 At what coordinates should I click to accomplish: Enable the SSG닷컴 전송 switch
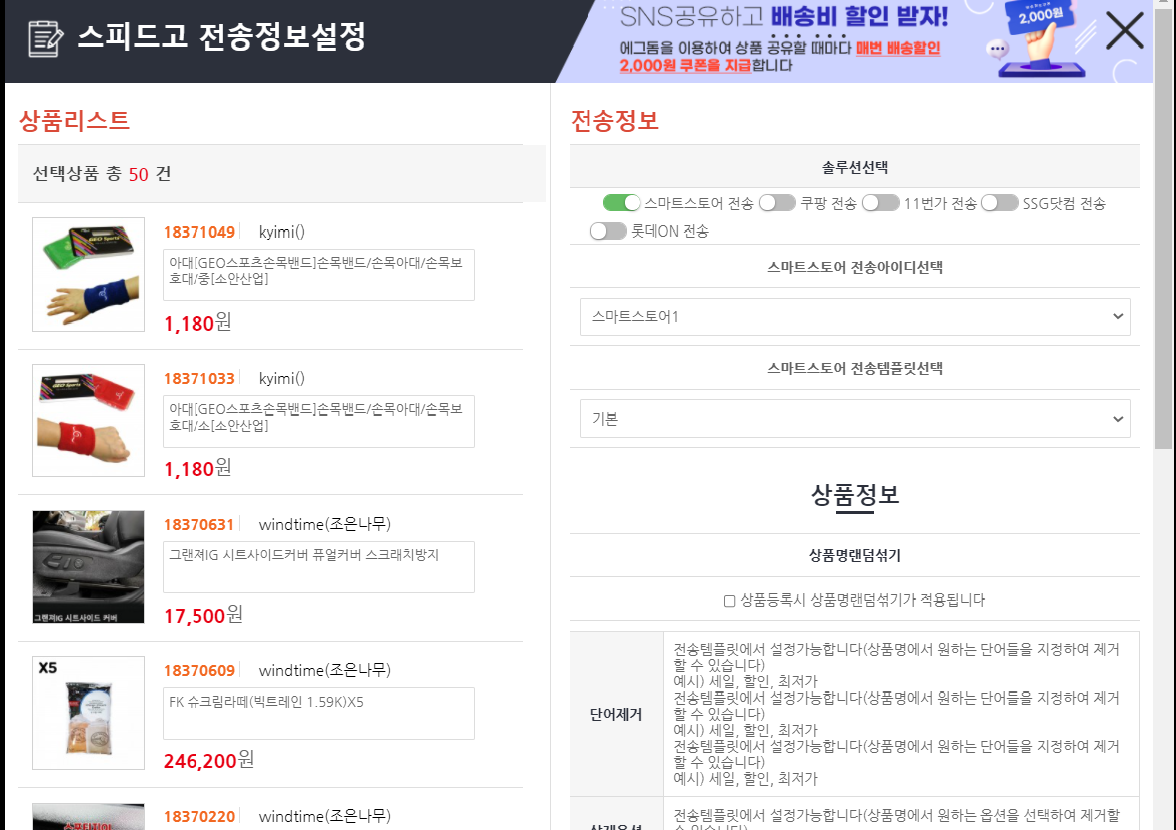[x=1000, y=203]
